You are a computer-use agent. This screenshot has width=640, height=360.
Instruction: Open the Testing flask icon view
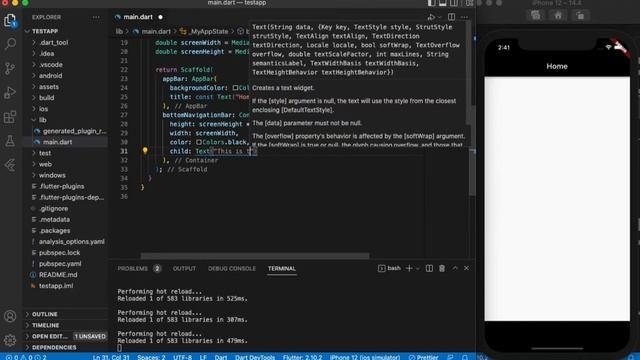10,141
